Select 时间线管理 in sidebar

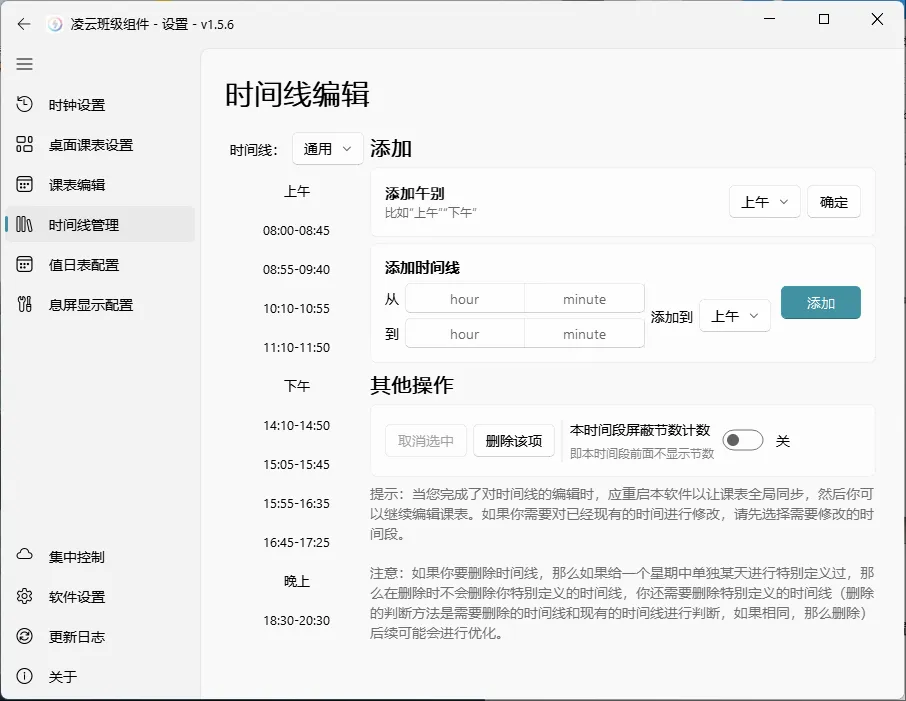(100, 224)
